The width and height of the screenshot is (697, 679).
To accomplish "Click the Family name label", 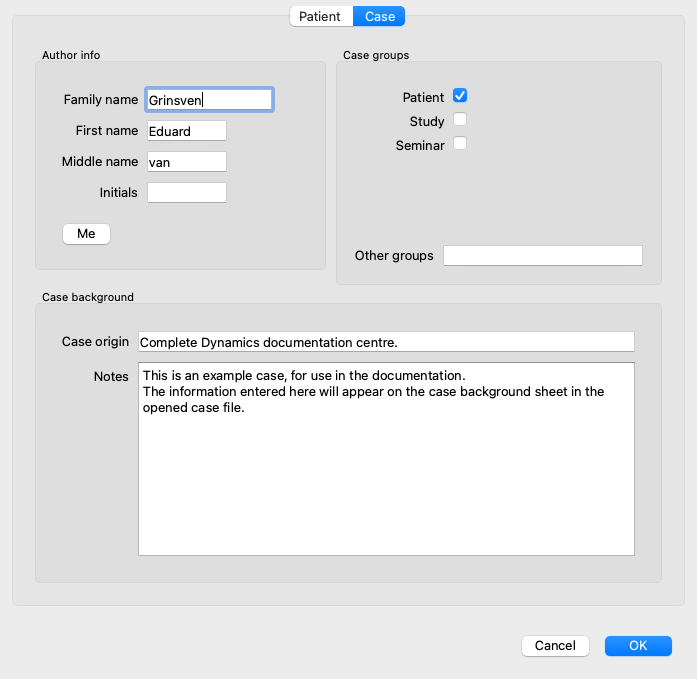I will (x=101, y=100).
